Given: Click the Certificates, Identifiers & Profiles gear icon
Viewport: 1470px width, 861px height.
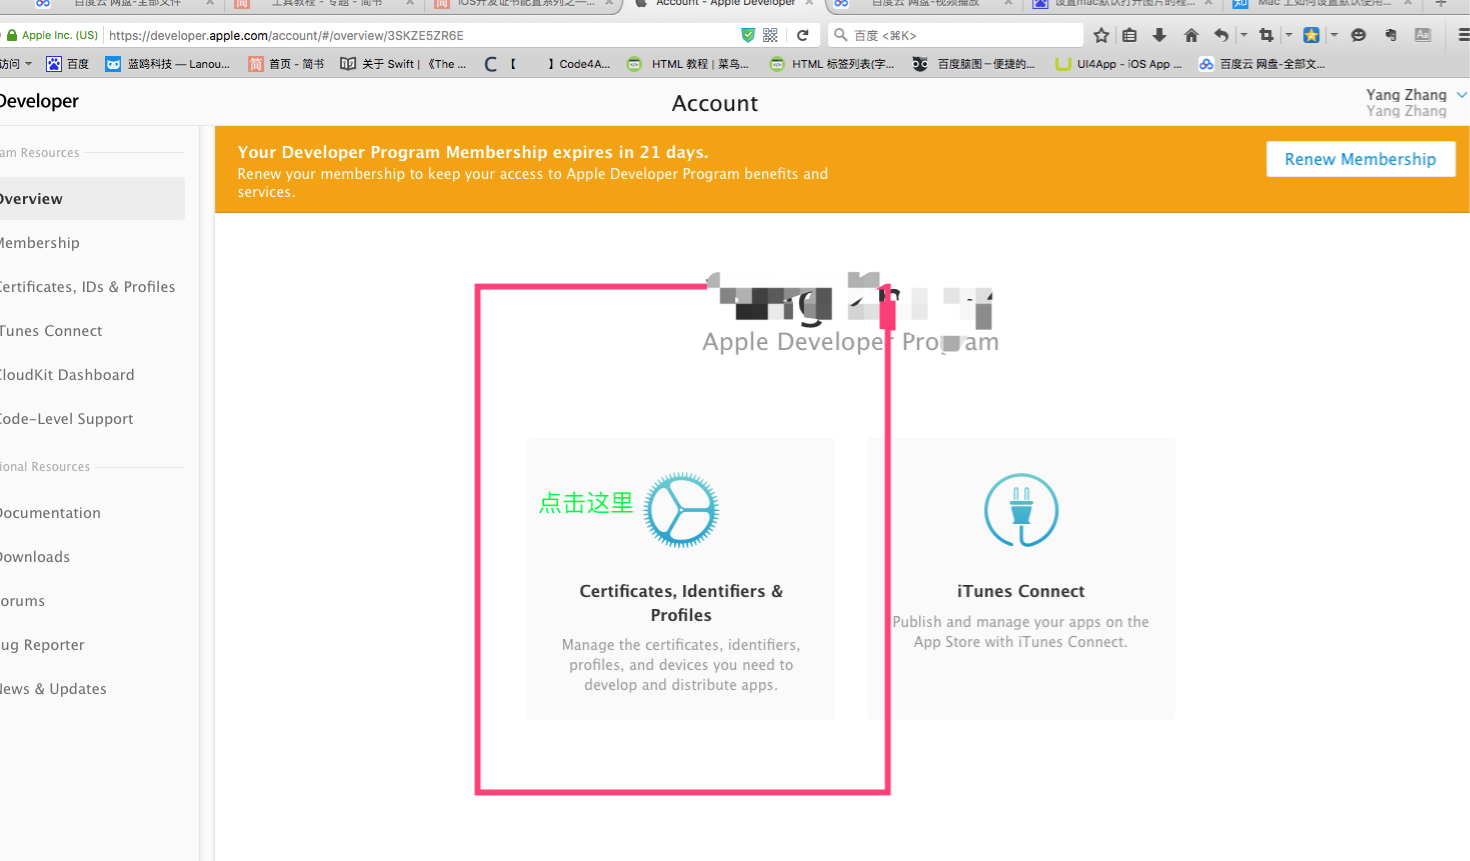Looking at the screenshot, I should 681,510.
